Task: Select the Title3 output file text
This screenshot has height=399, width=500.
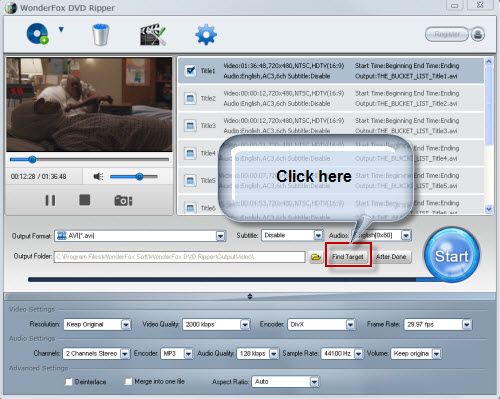Action: click(406, 131)
